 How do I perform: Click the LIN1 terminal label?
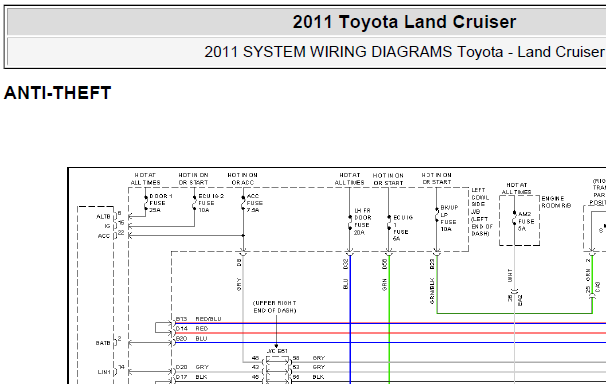click(x=104, y=372)
